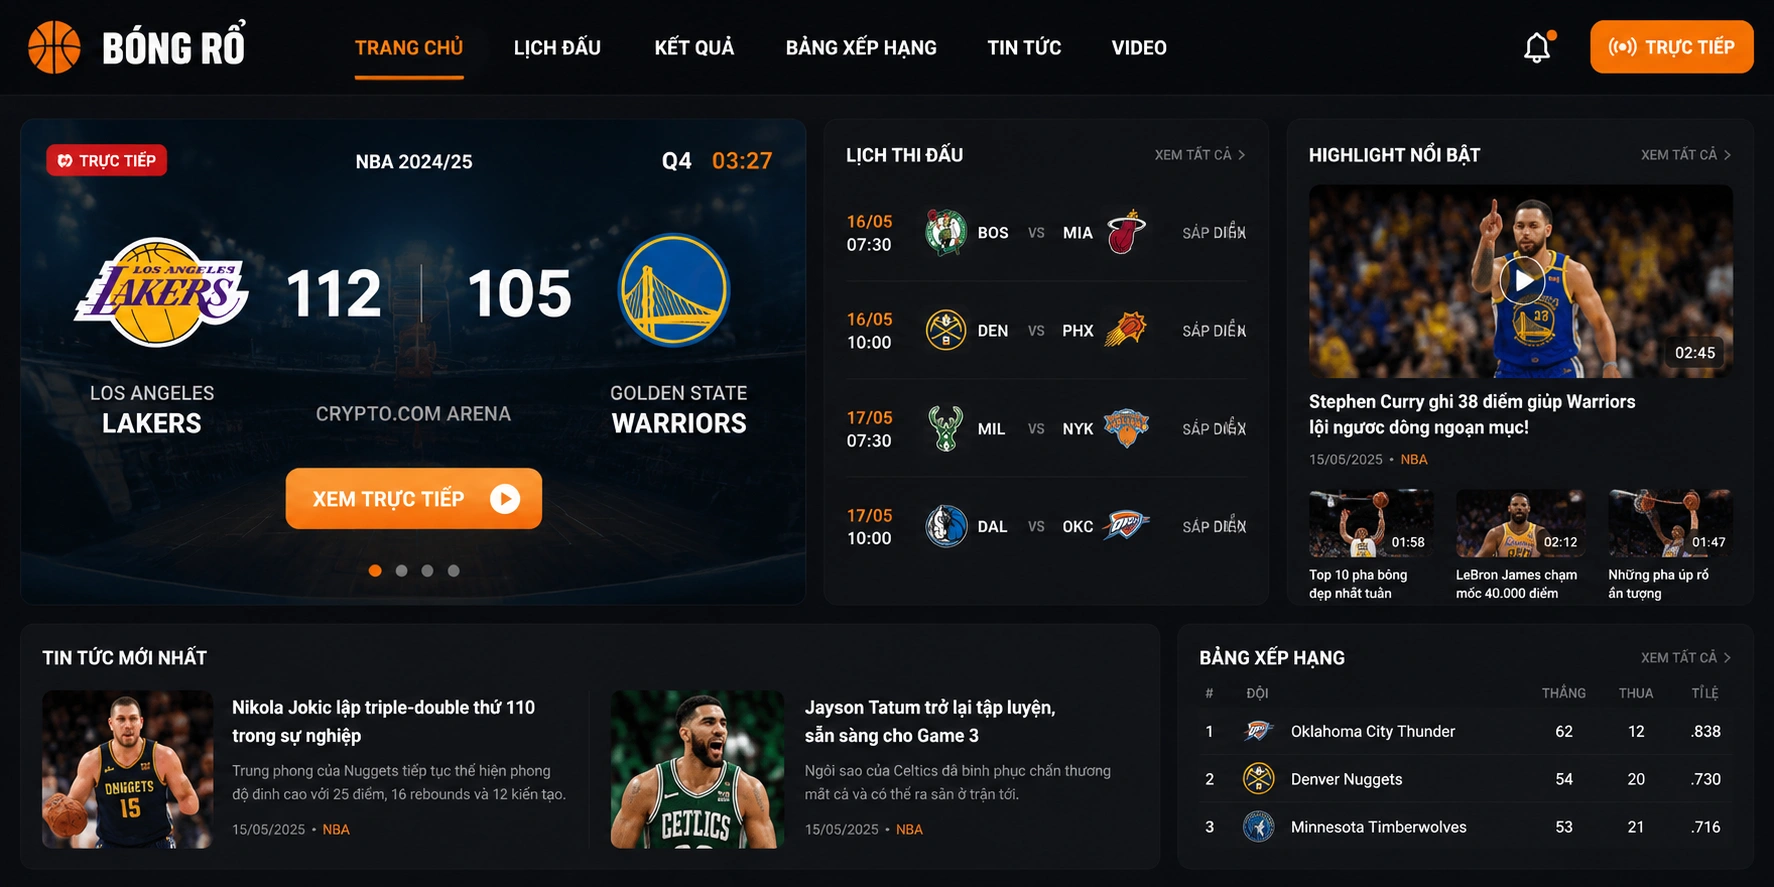This screenshot has height=887, width=1774.
Task: Open the Top 10 pha bóng thumbnail
Action: [1371, 523]
